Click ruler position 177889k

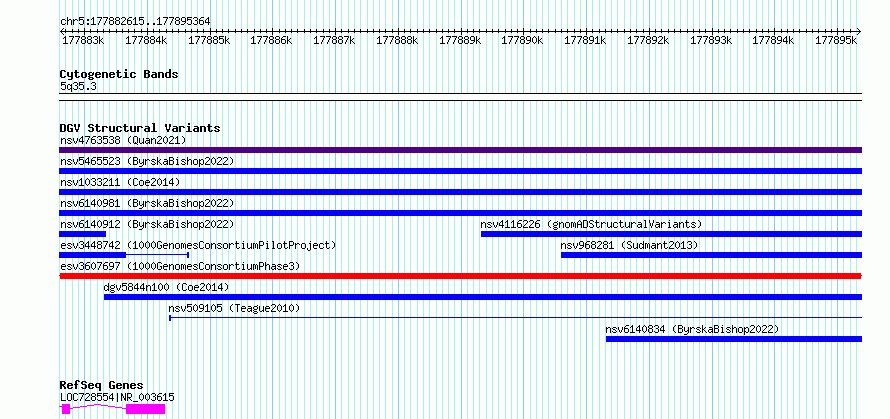coord(460,40)
